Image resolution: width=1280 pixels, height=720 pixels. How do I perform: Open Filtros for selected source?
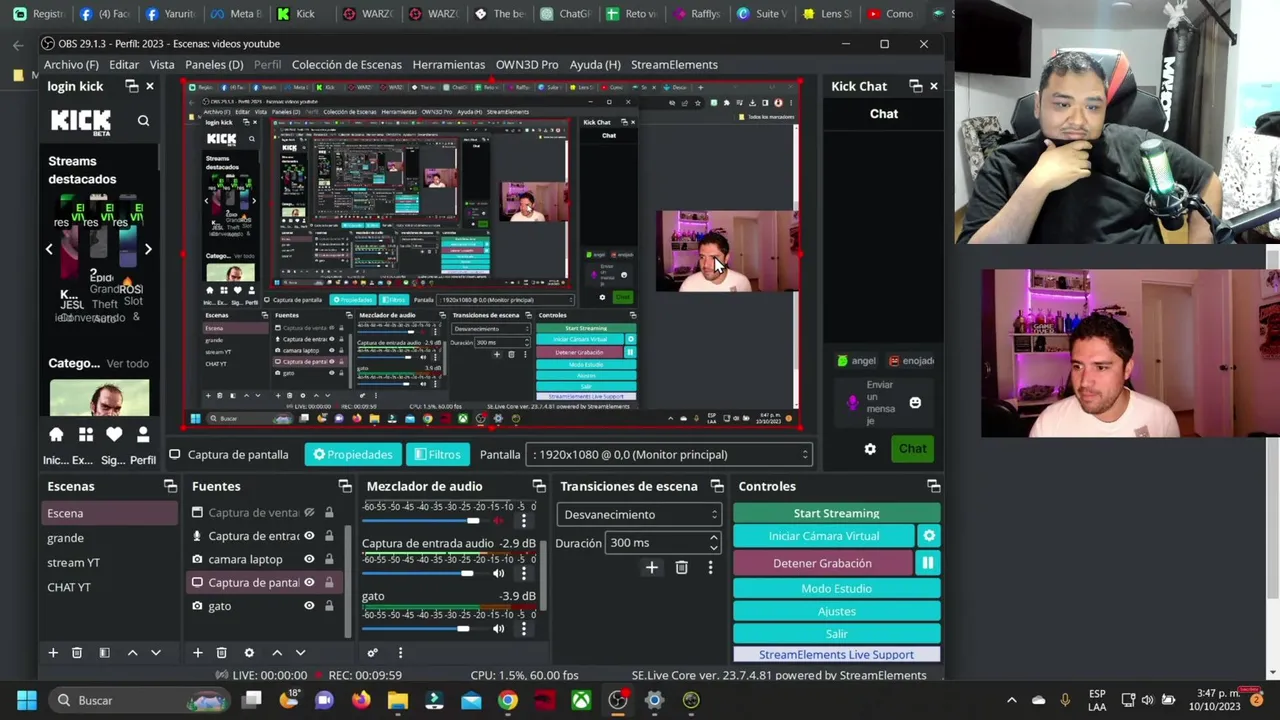(437, 455)
